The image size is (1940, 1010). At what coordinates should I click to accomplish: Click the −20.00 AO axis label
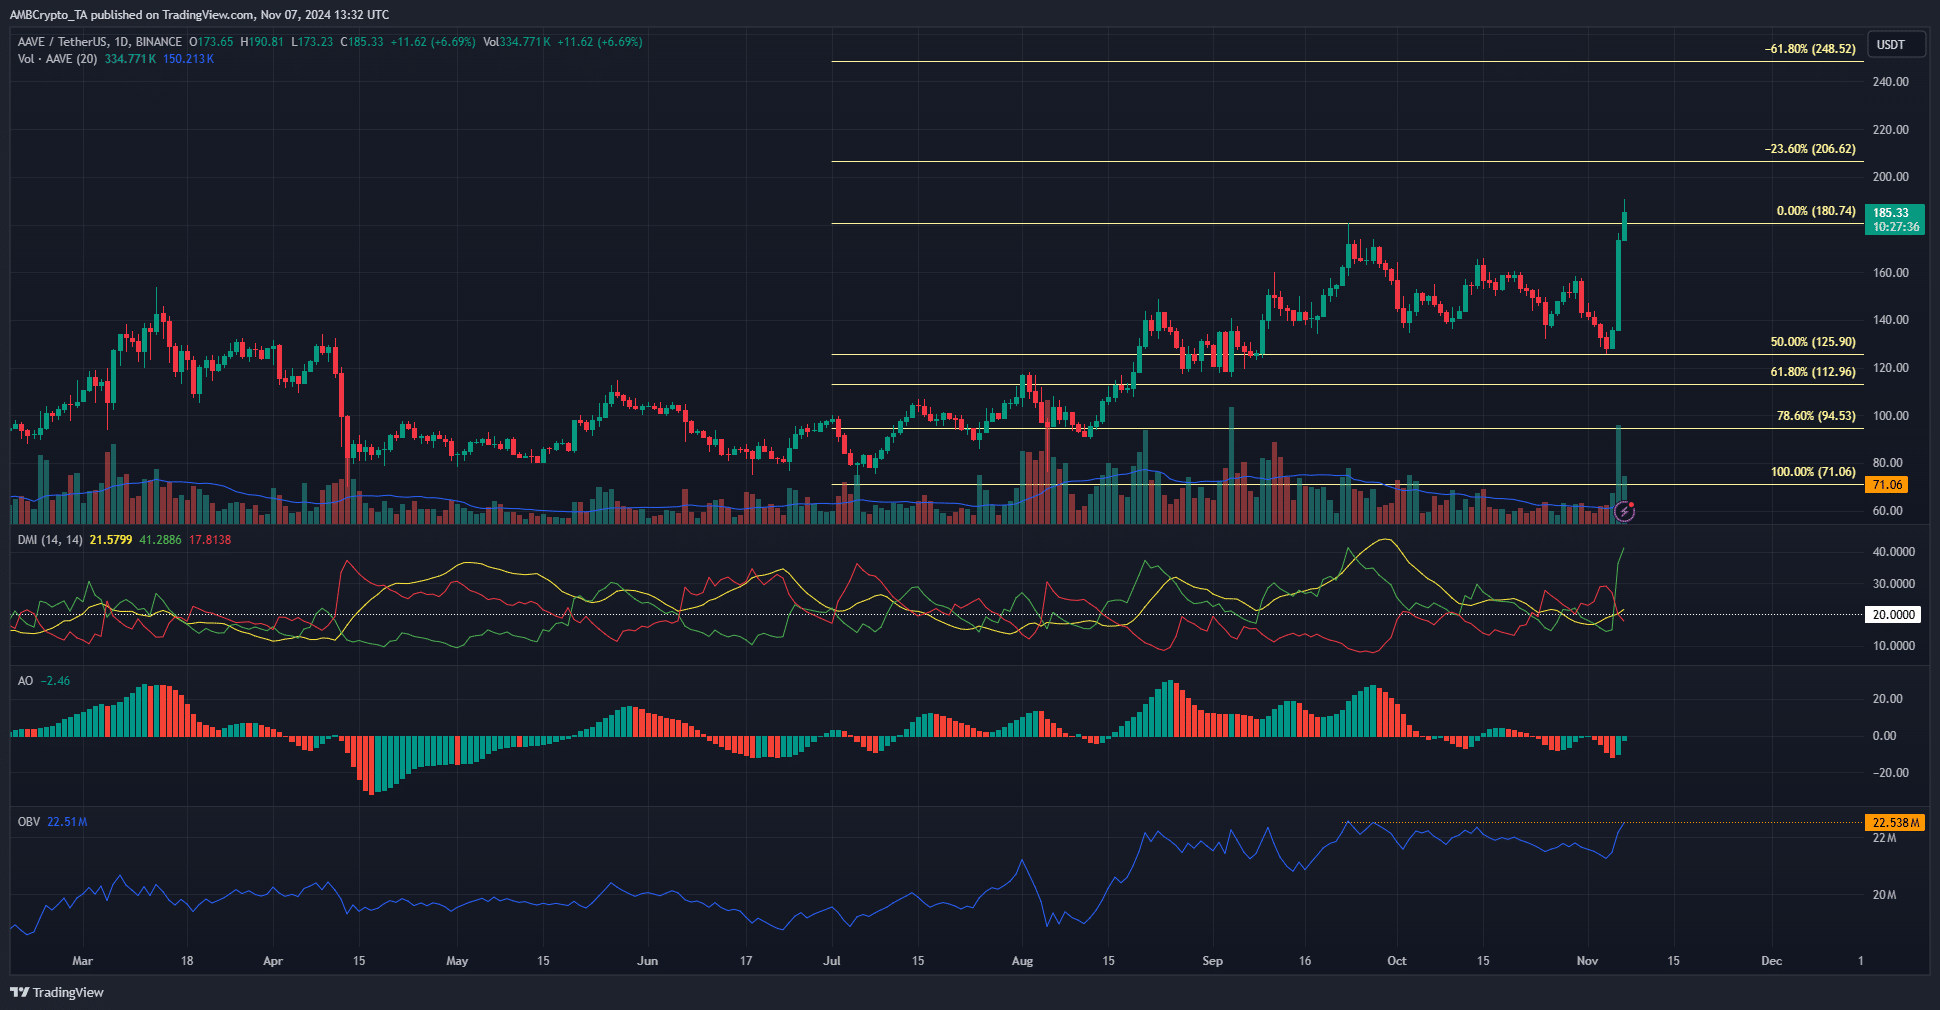point(1890,773)
